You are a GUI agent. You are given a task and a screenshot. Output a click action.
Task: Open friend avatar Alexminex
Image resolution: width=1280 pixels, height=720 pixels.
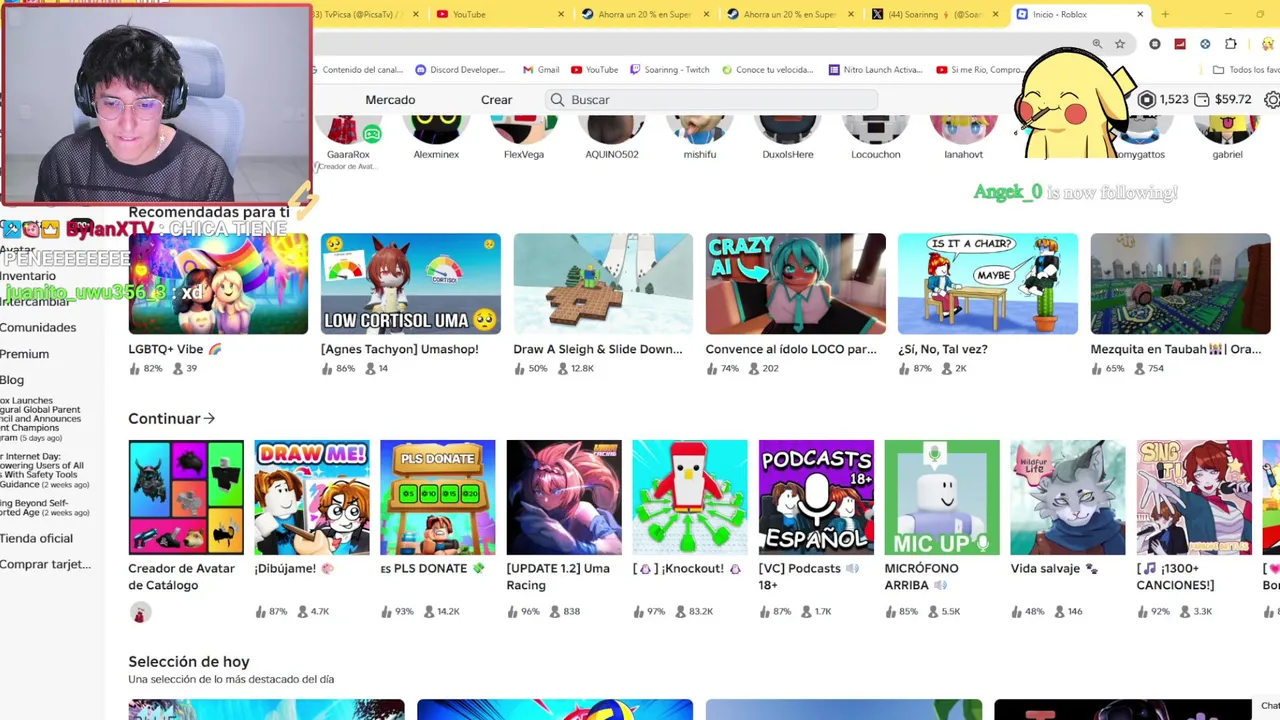tap(436, 130)
